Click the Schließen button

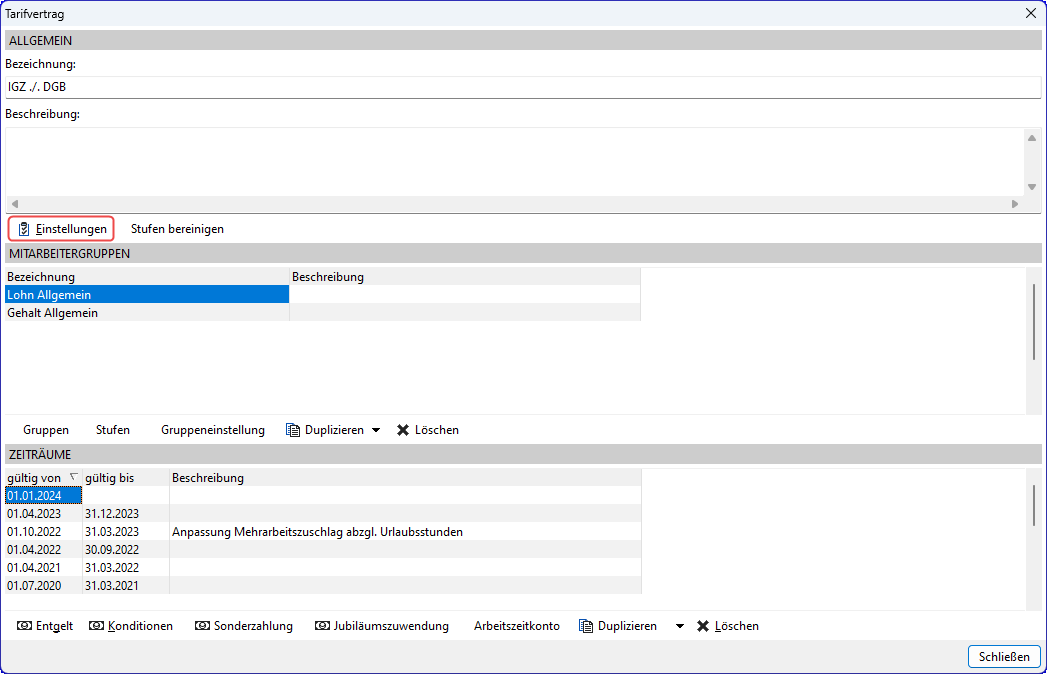click(1004, 657)
